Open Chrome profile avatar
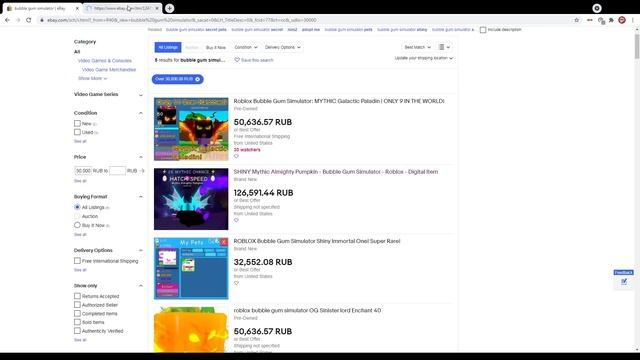Image resolution: width=640 pixels, height=360 pixels. (622, 20)
